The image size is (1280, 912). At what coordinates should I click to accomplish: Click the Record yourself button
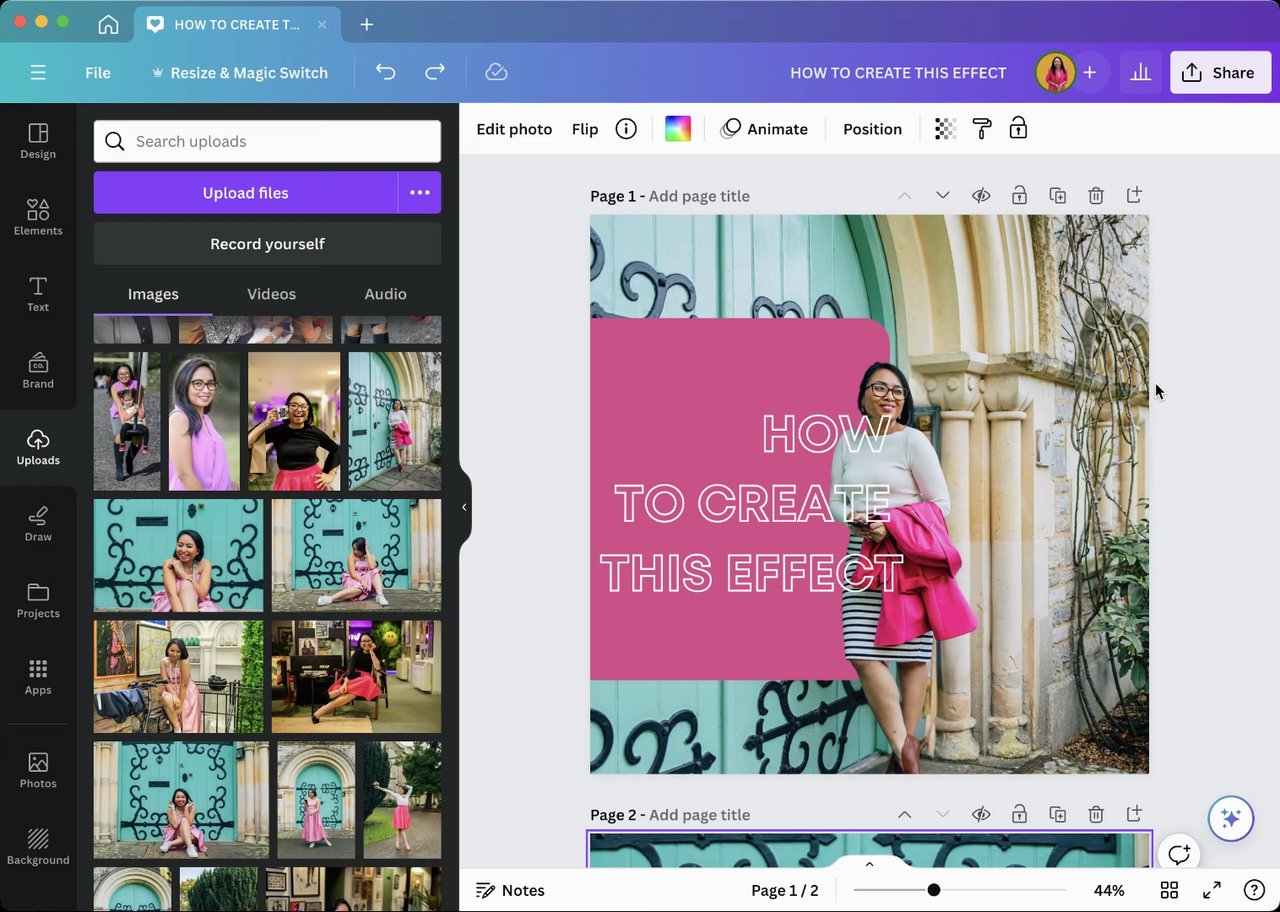(267, 244)
